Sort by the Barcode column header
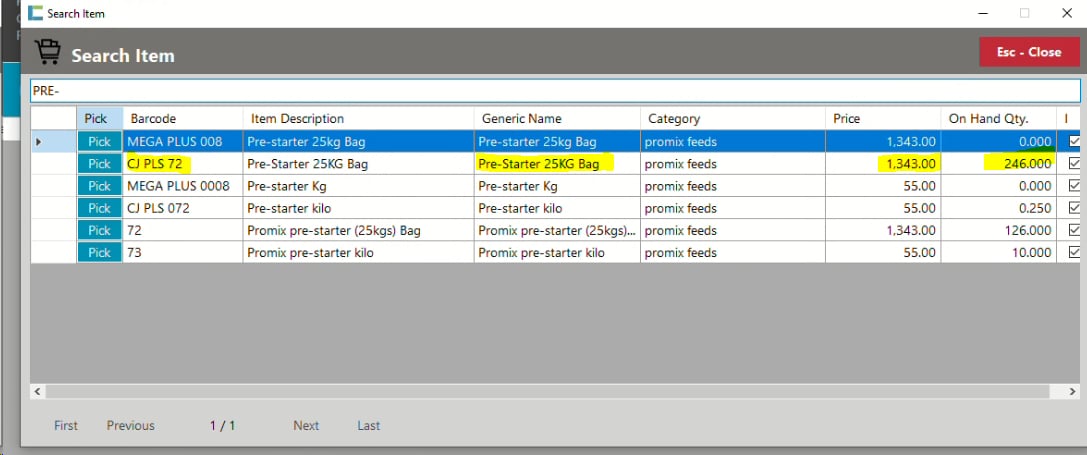 [x=153, y=119]
